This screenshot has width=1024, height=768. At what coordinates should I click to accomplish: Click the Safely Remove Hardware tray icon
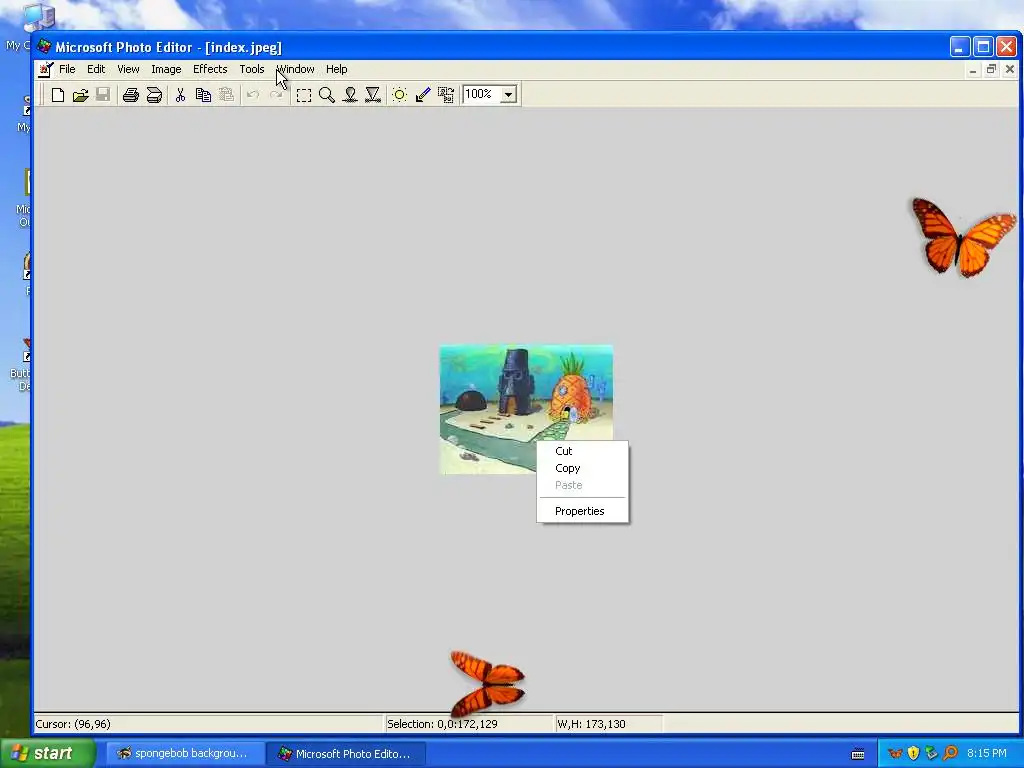click(931, 754)
